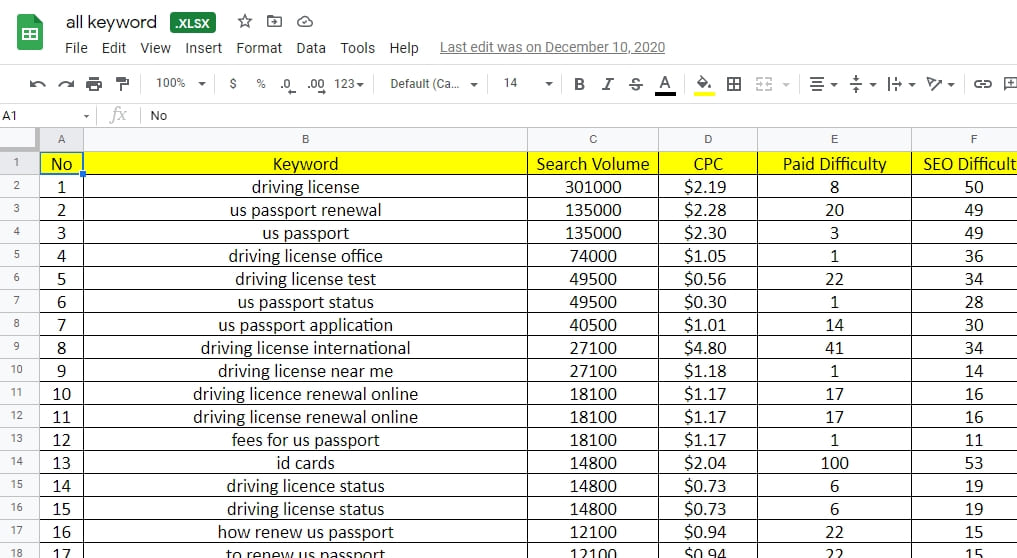The width and height of the screenshot is (1017, 558).
Task: Toggle italic text formatting
Action: [607, 84]
